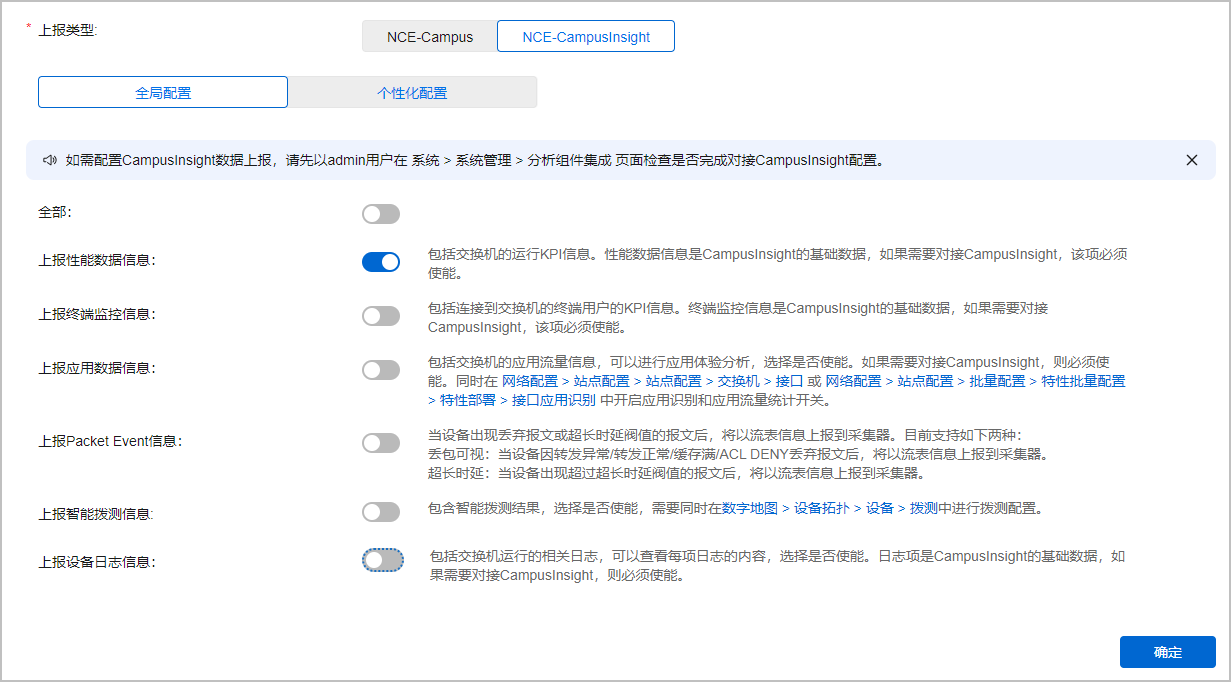The image size is (1231, 682).
Task: Enable the 上报应用数据信息 switch
Action: tap(381, 370)
